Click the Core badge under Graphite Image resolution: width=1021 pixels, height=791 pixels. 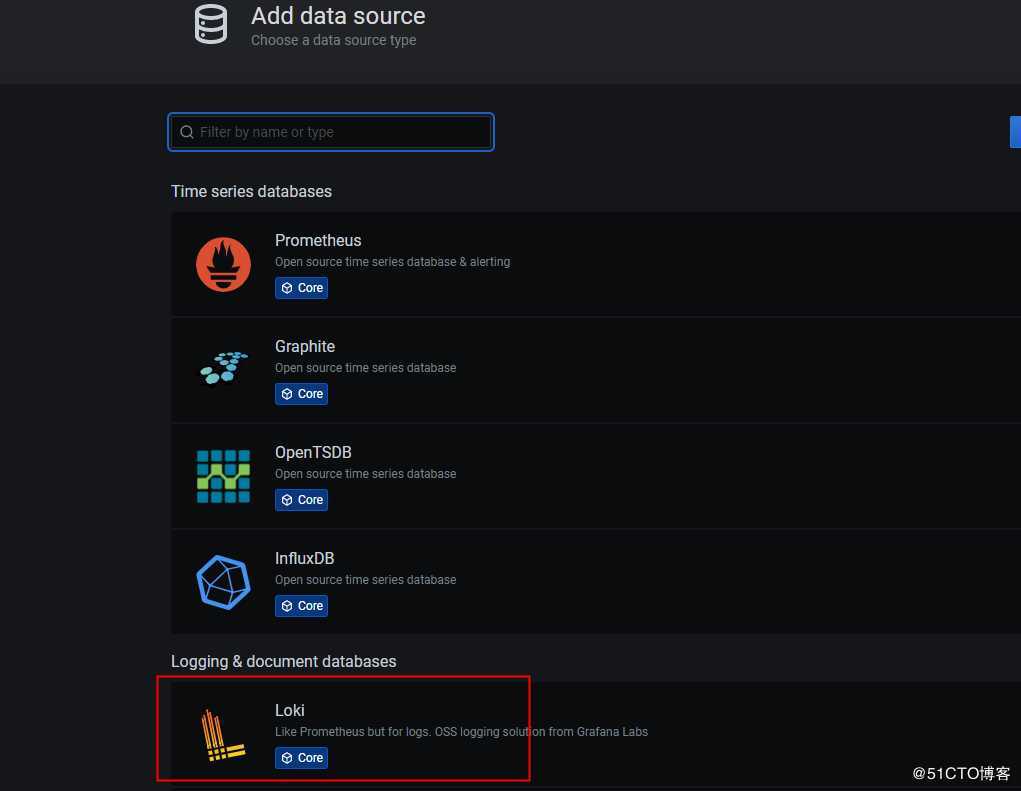coord(301,394)
